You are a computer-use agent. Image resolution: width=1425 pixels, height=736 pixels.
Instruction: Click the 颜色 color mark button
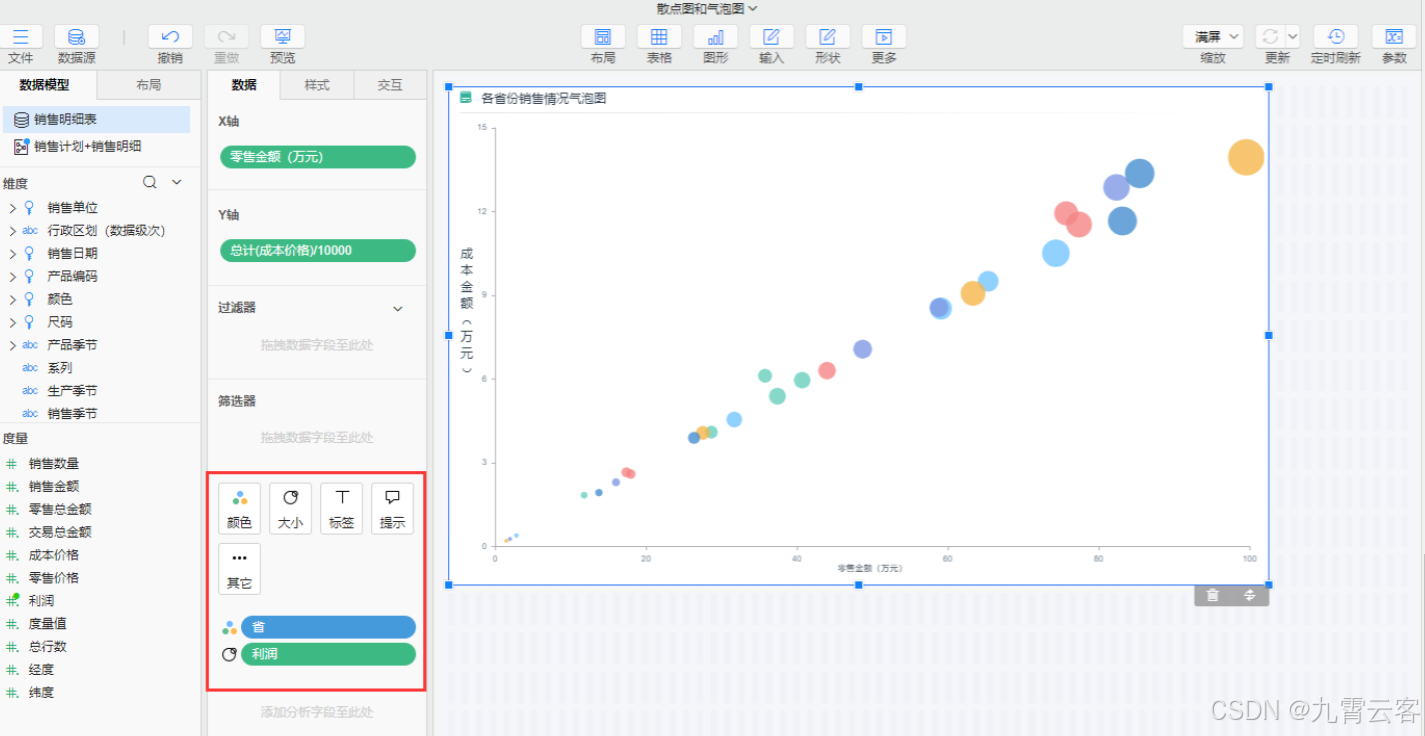coord(239,508)
